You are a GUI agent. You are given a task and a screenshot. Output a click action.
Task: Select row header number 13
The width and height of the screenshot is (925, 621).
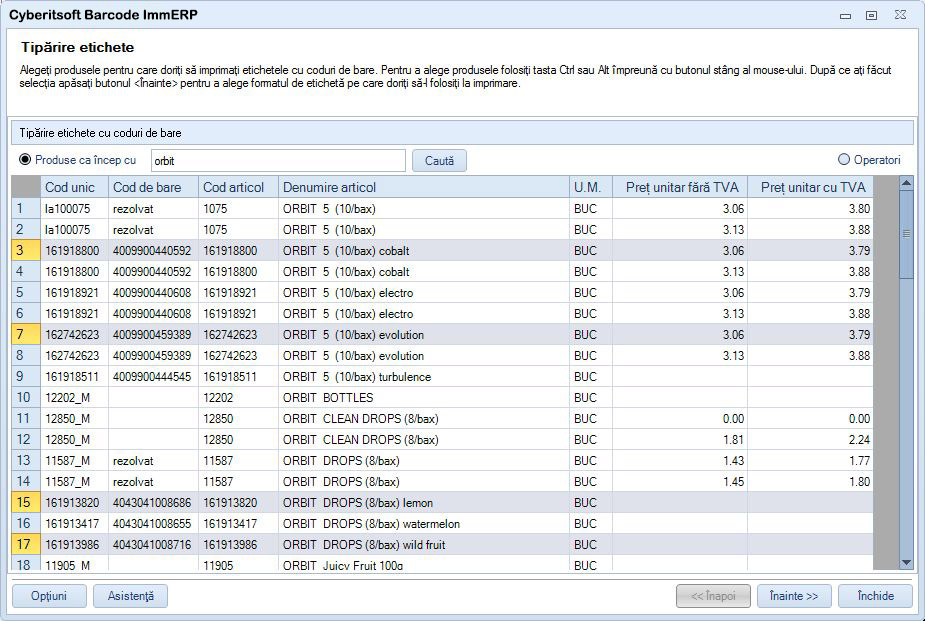(26, 461)
